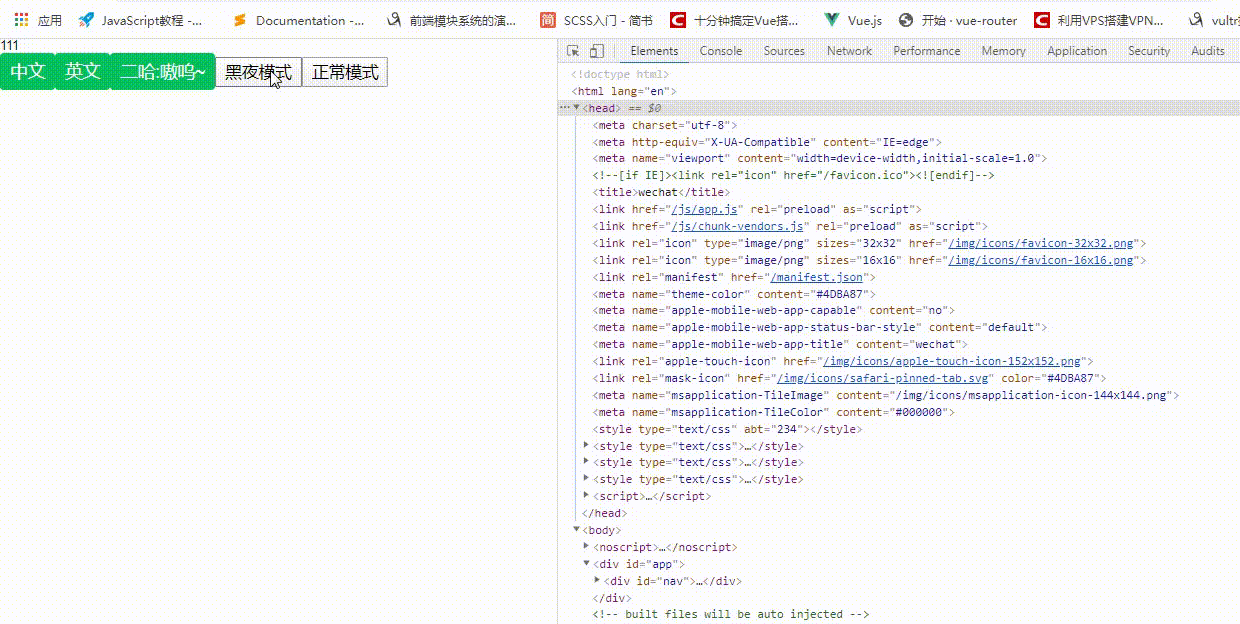Open the safari-pinned-tab.svg link

[x=883, y=378]
